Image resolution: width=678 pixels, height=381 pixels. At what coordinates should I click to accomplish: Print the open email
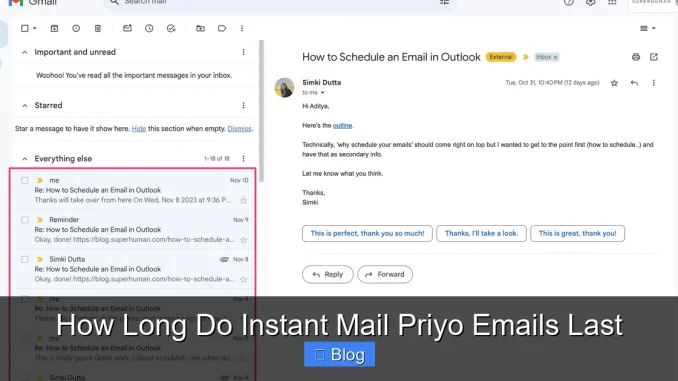tap(636, 57)
